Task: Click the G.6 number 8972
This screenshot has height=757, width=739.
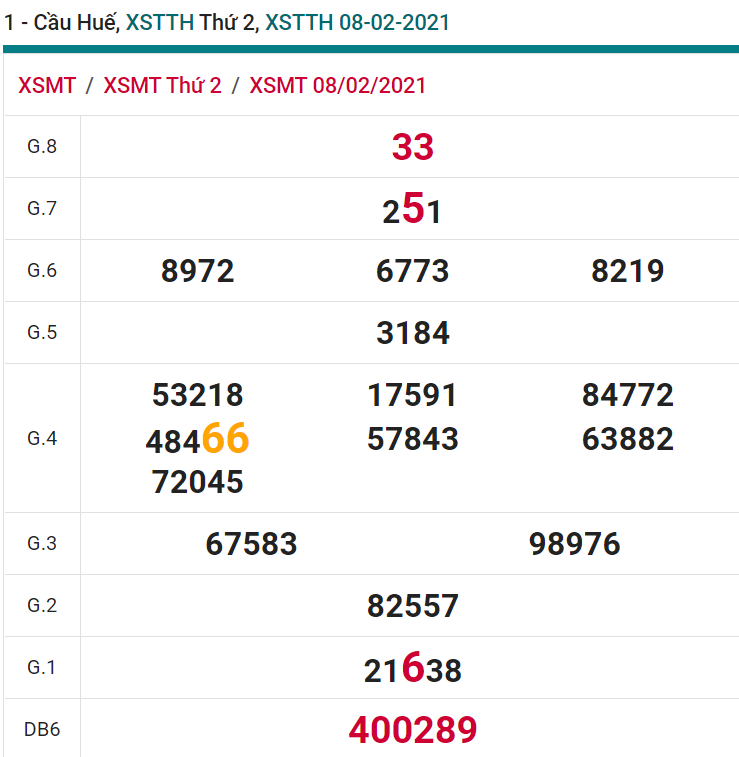Action: point(197,271)
